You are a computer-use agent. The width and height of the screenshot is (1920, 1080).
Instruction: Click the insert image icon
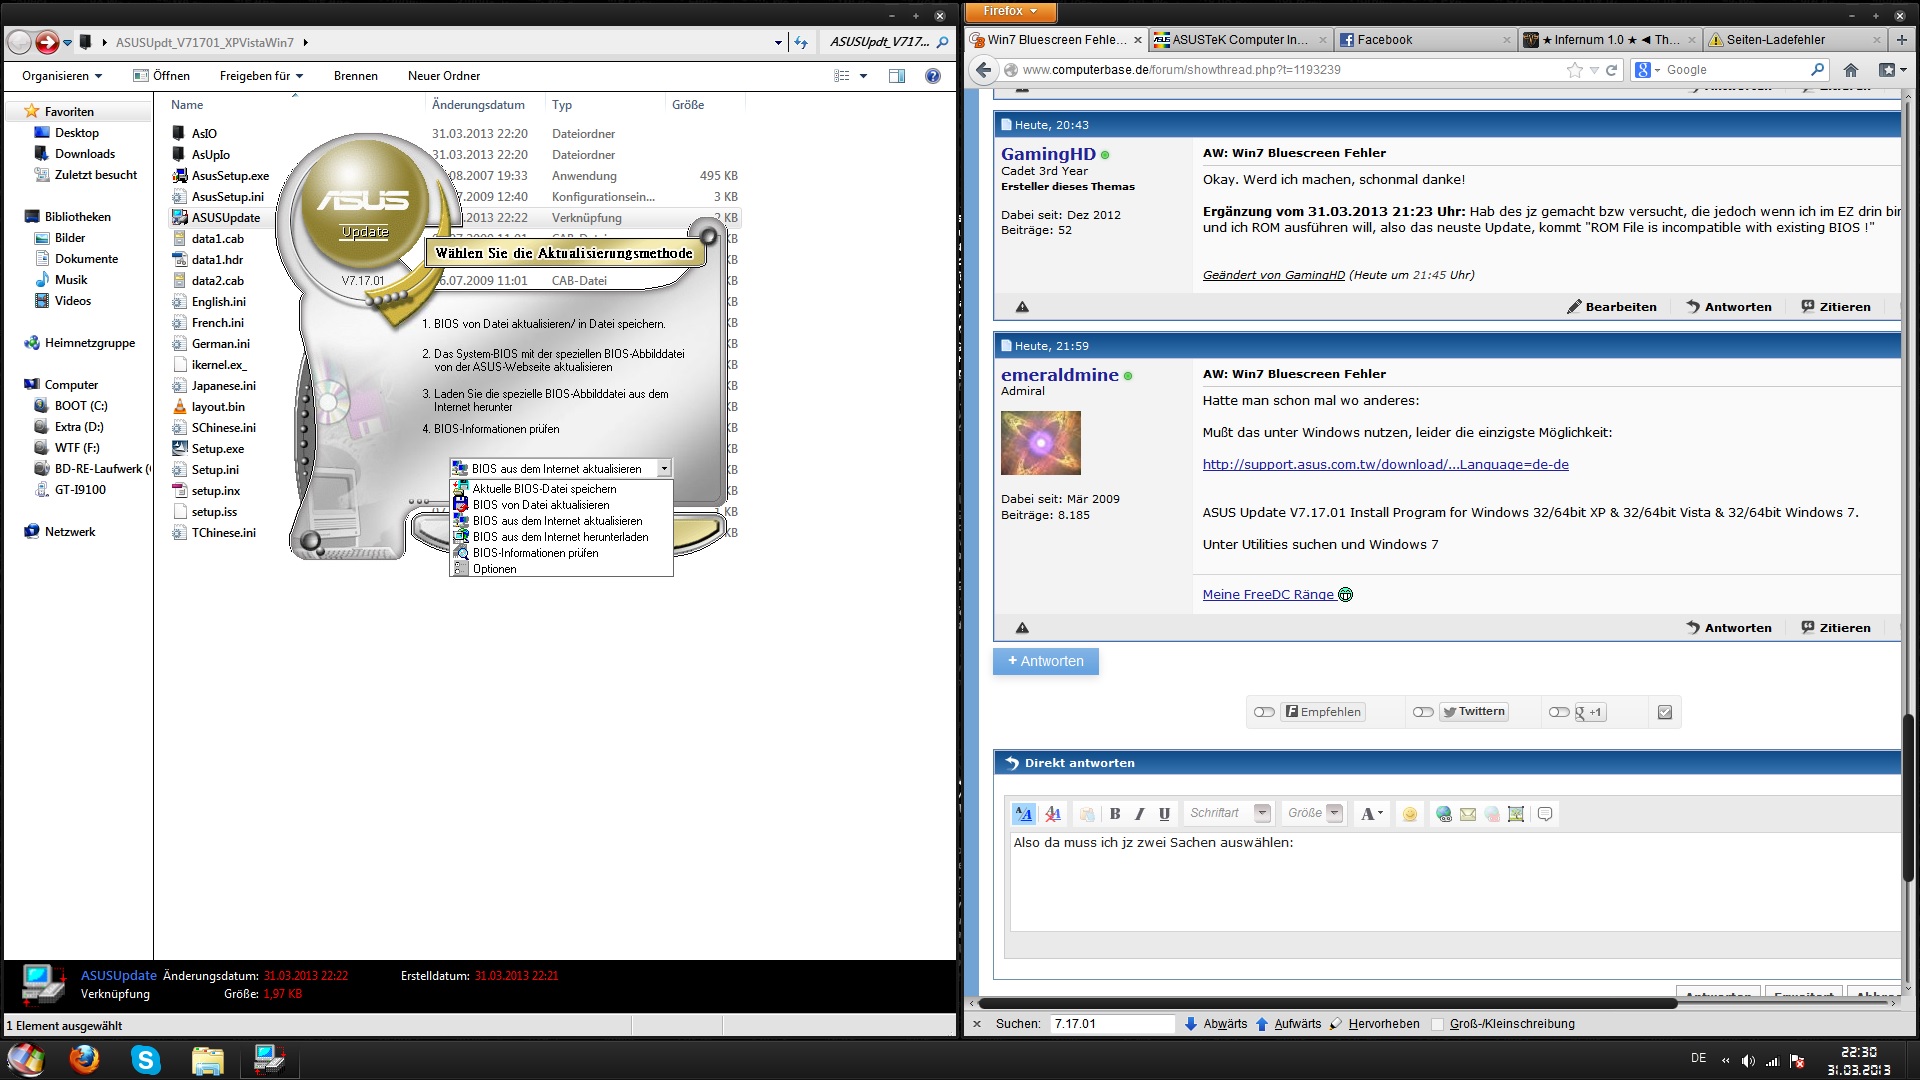tap(1516, 814)
